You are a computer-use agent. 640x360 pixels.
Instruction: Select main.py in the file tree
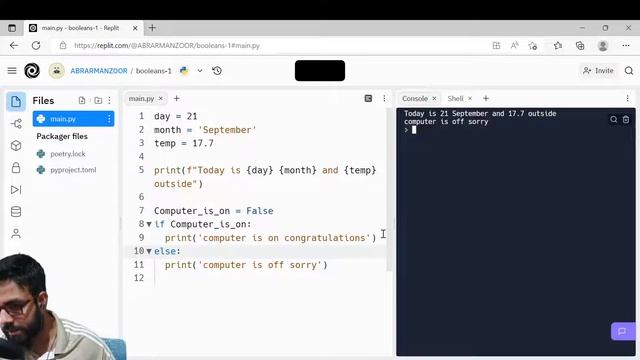(x=73, y=119)
